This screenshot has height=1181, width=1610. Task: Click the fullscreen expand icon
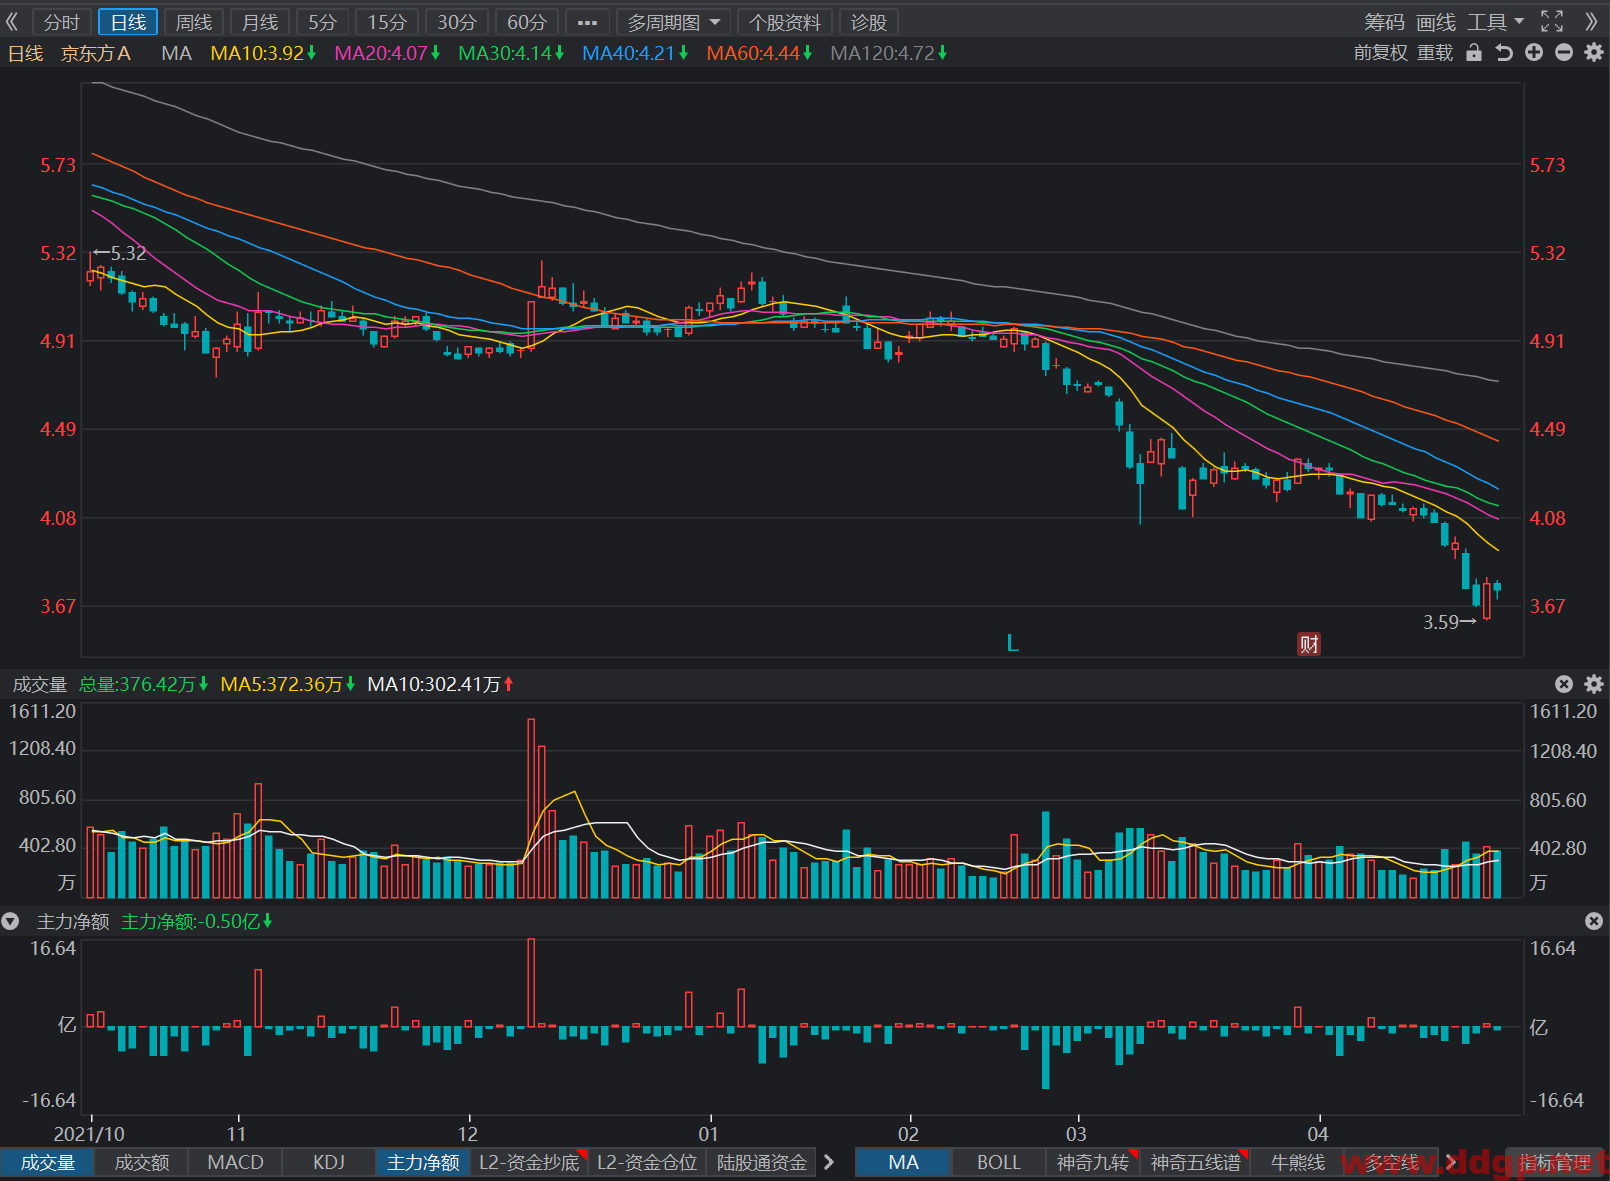pos(1552,21)
